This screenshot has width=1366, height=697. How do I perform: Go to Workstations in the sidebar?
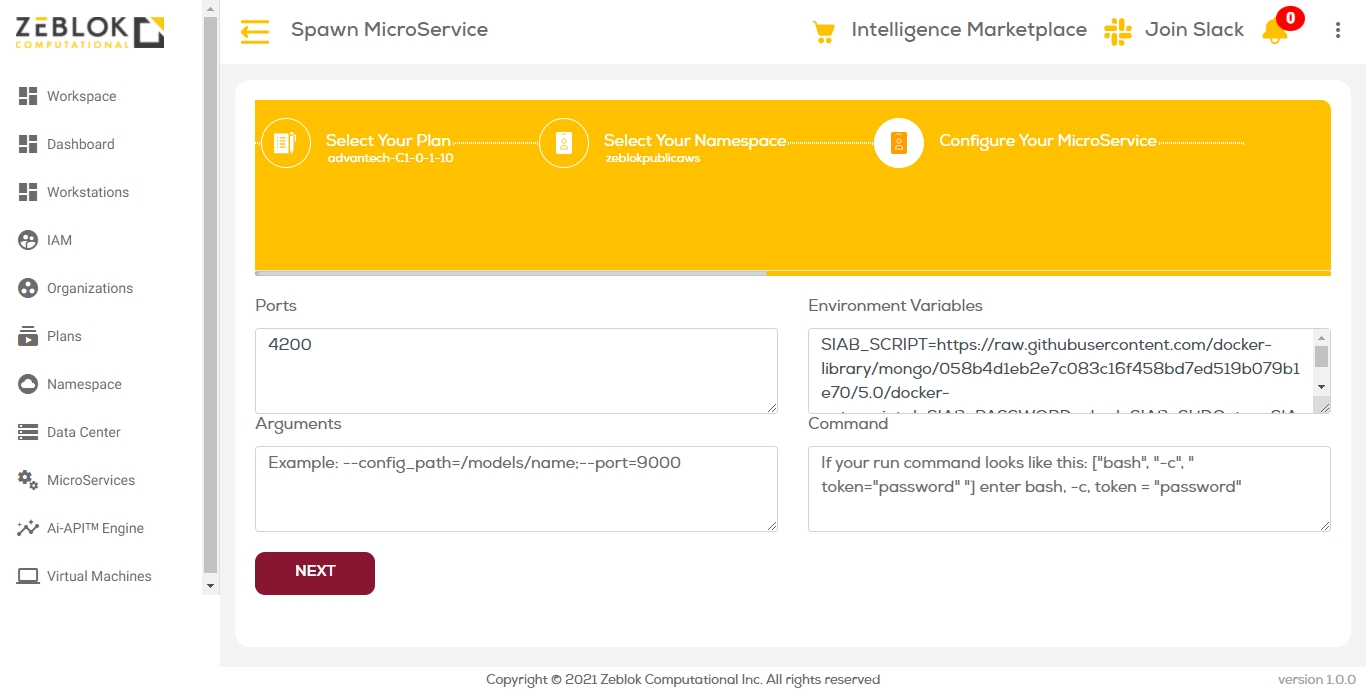[x=87, y=192]
